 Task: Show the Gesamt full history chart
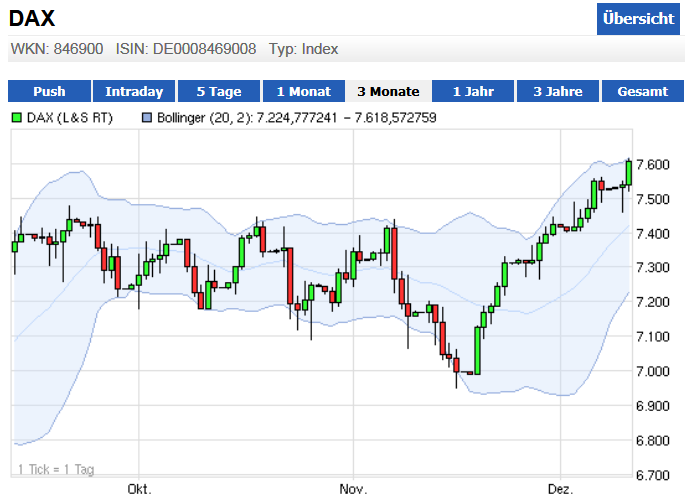[643, 91]
